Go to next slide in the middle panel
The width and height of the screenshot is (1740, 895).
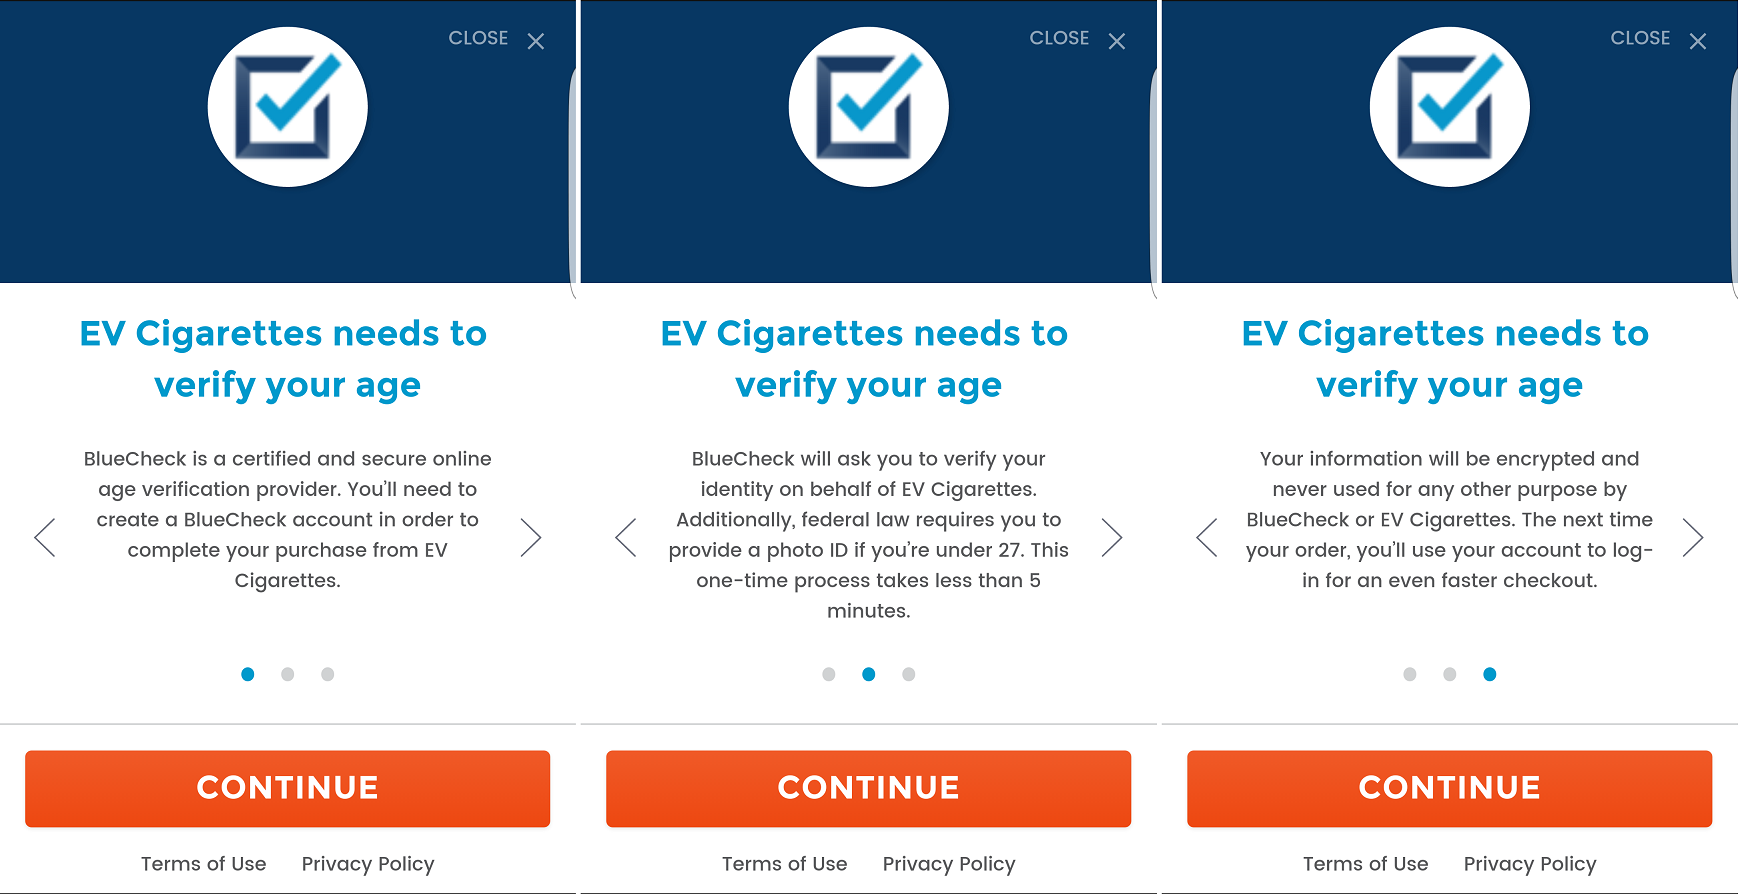pos(1111,537)
